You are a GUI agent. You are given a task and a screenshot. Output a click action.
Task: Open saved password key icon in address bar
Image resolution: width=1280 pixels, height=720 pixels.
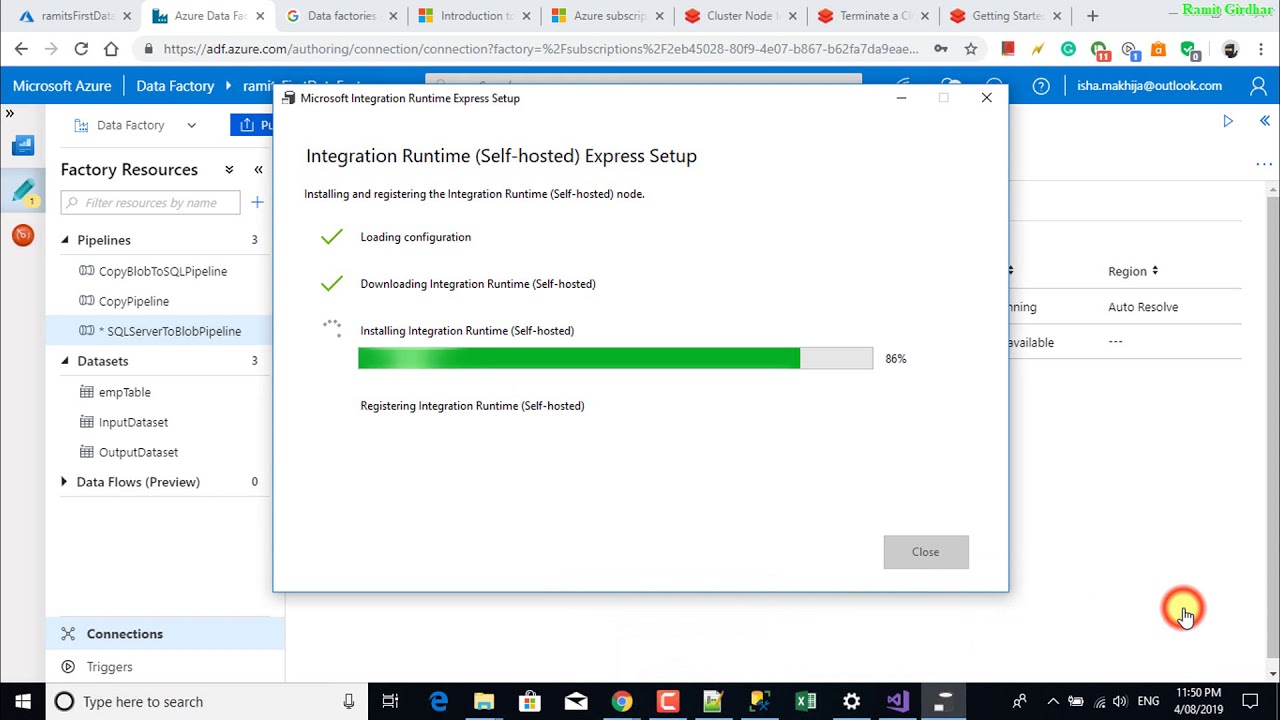pyautogui.click(x=940, y=49)
